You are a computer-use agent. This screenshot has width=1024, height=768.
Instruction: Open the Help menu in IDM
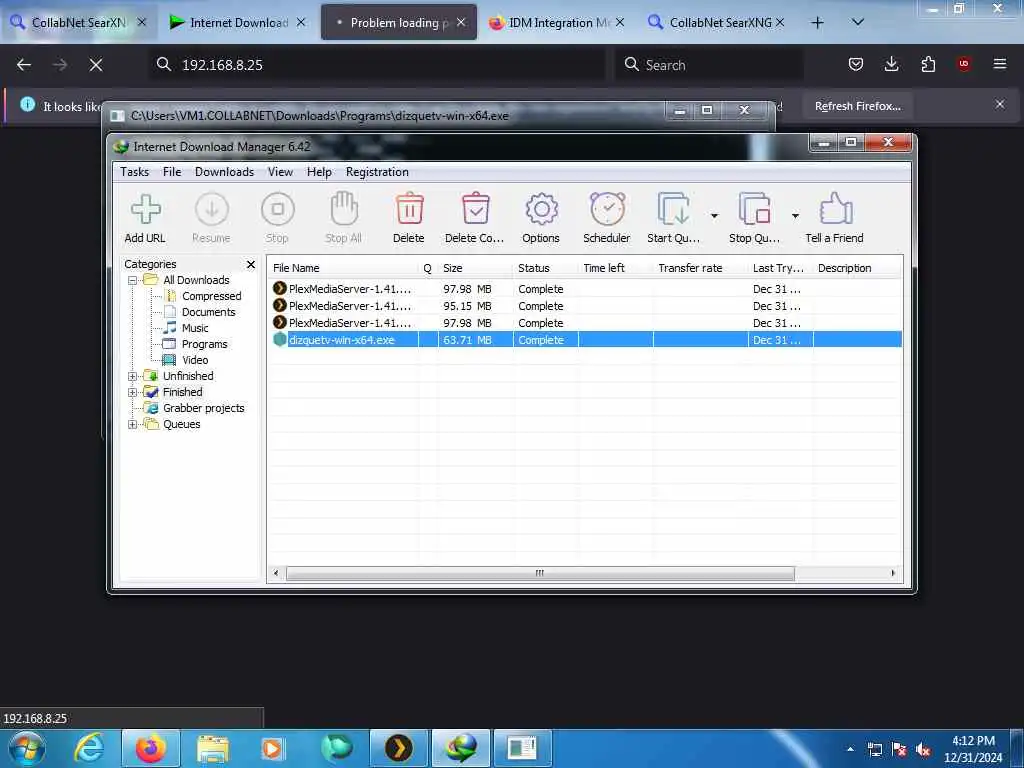coord(319,172)
